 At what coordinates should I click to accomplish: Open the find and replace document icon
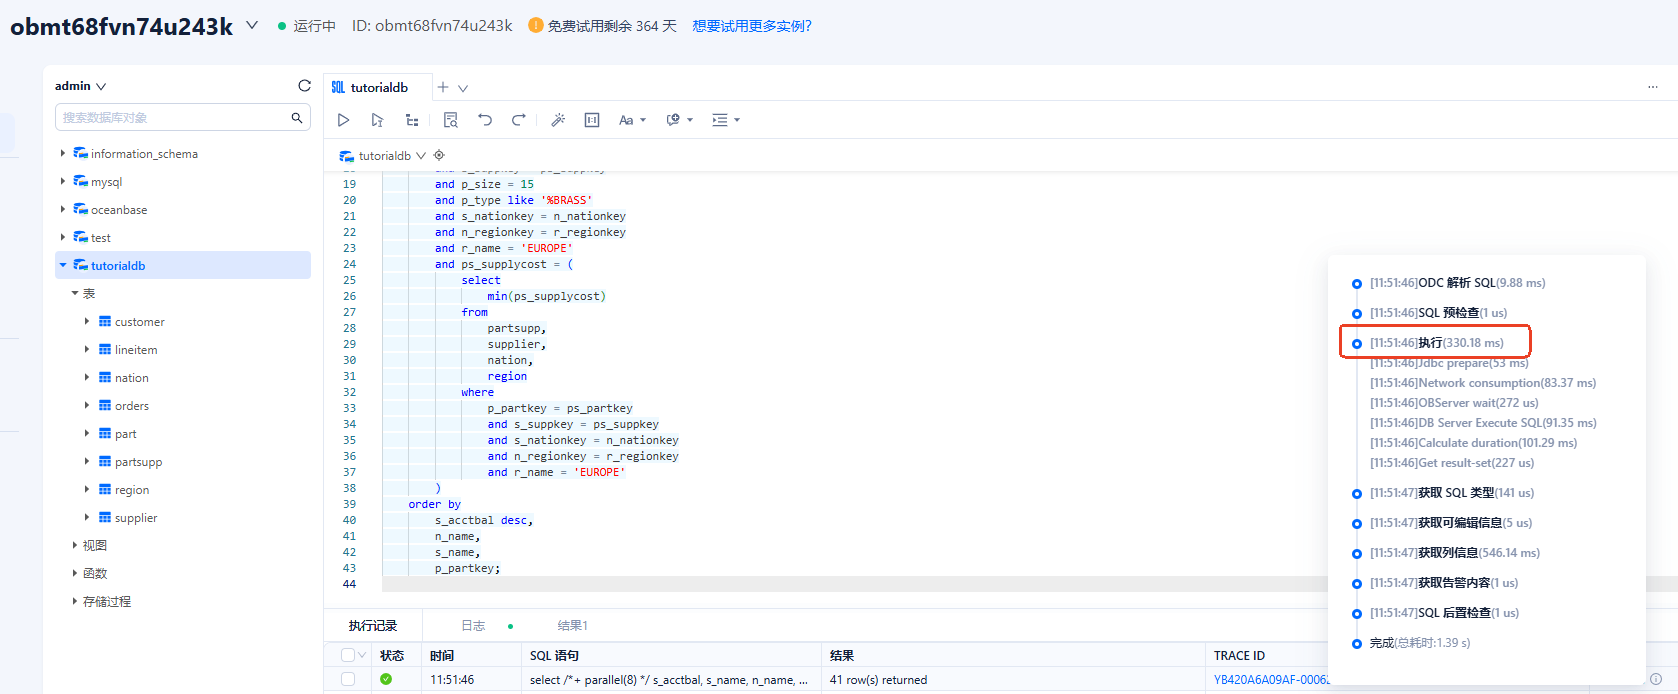point(451,120)
